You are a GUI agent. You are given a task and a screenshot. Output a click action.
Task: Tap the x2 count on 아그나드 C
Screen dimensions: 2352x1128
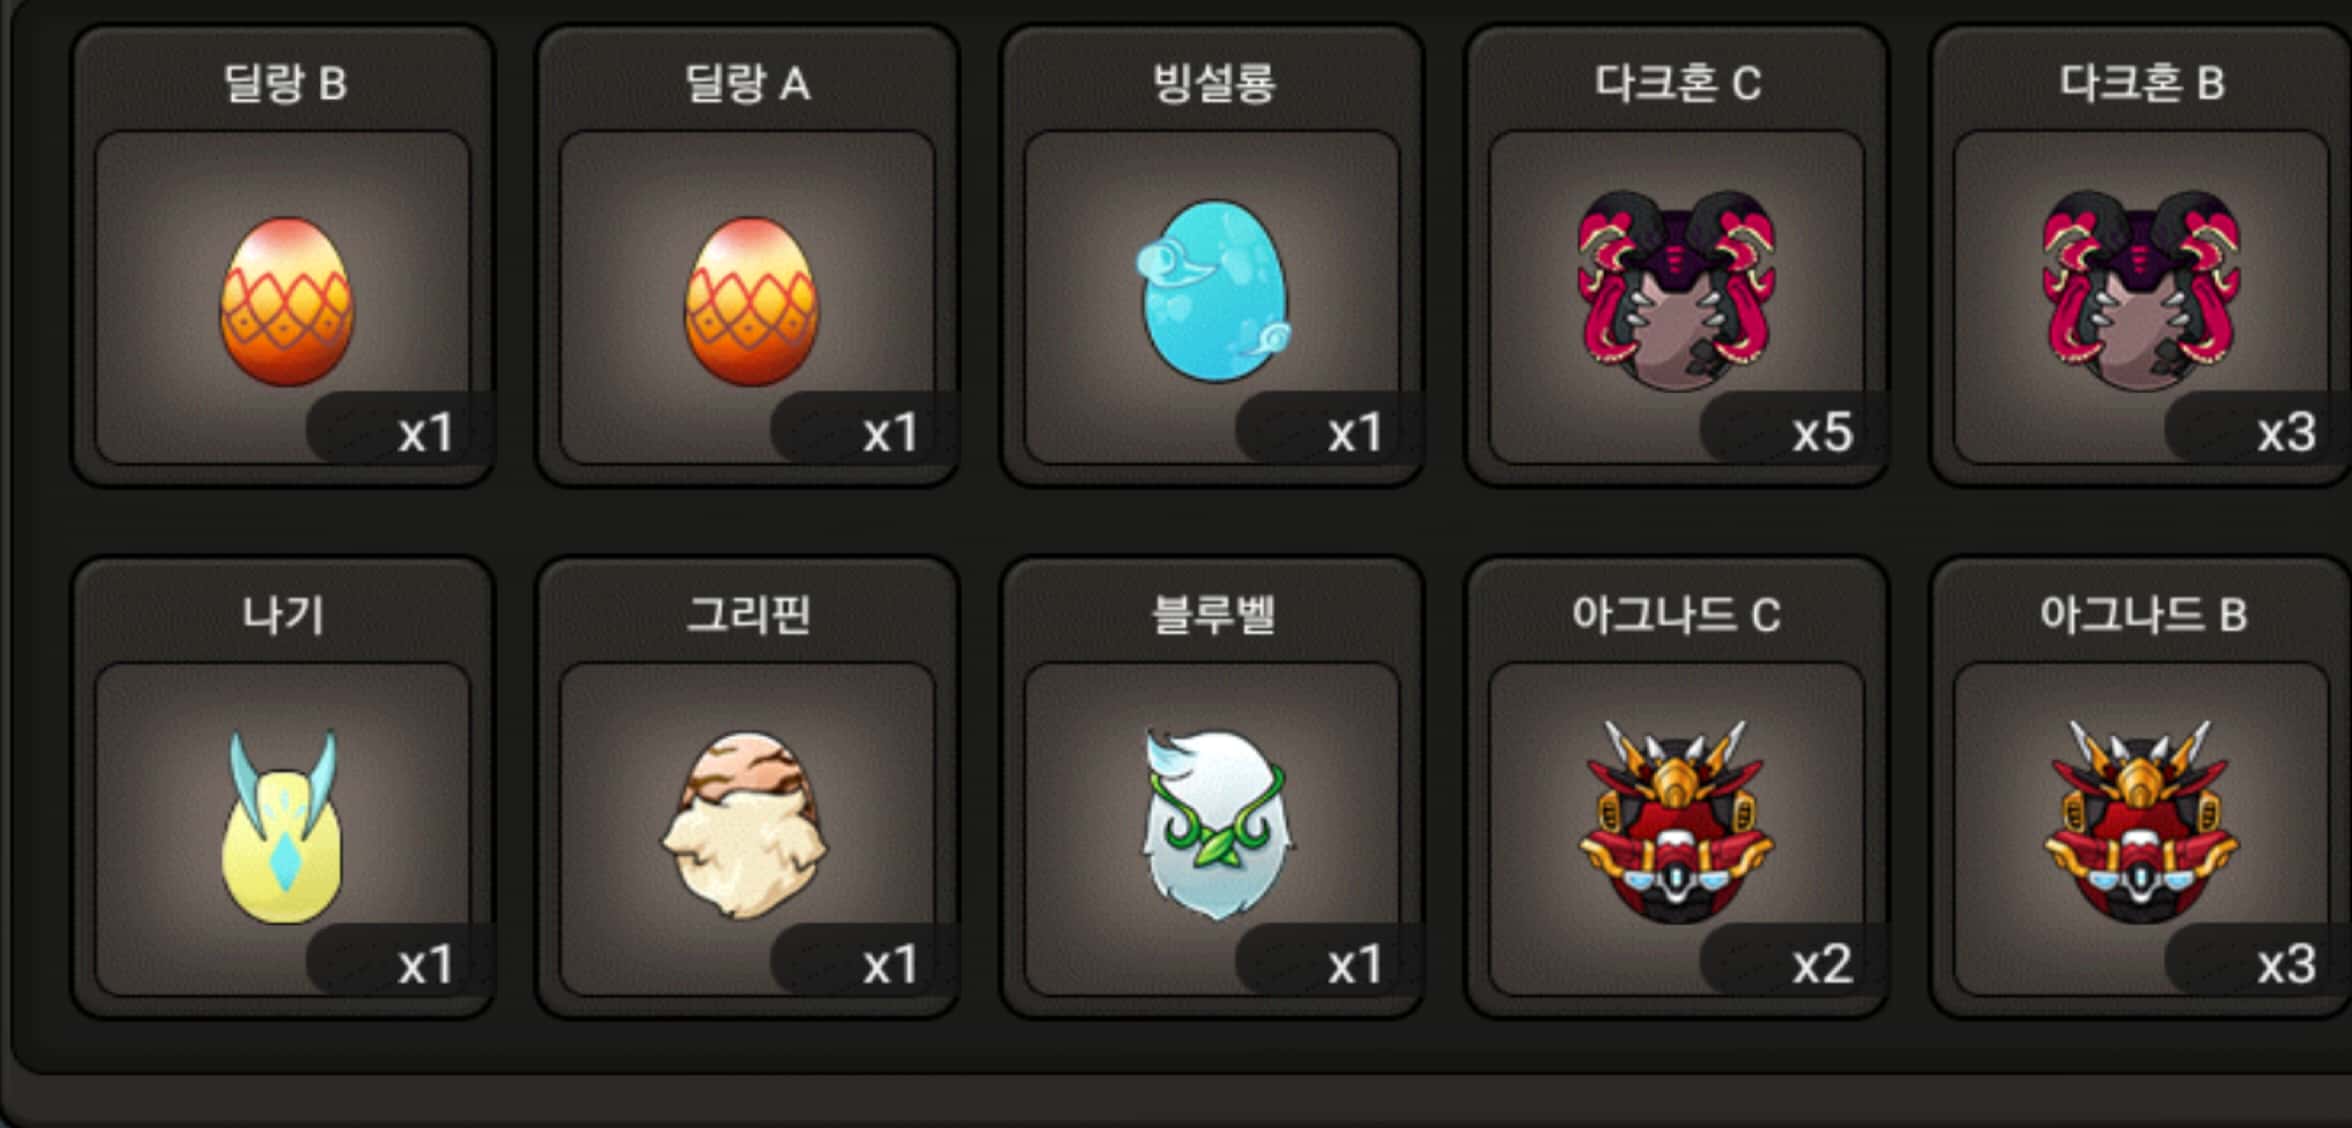(1822, 965)
